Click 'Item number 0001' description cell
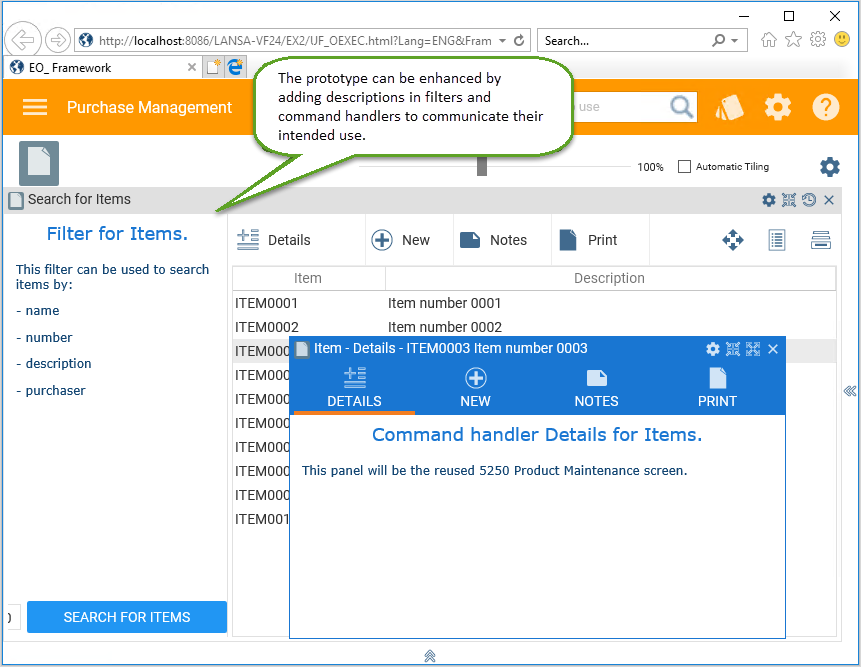The image size is (861, 667). 445,303
